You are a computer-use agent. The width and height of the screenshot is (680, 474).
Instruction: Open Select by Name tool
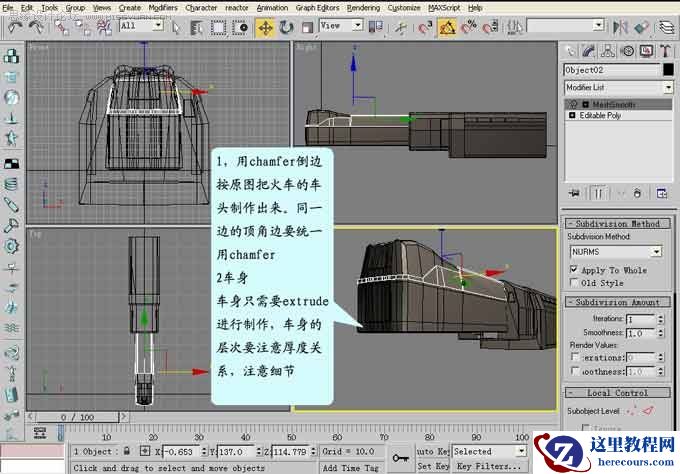click(x=196, y=27)
